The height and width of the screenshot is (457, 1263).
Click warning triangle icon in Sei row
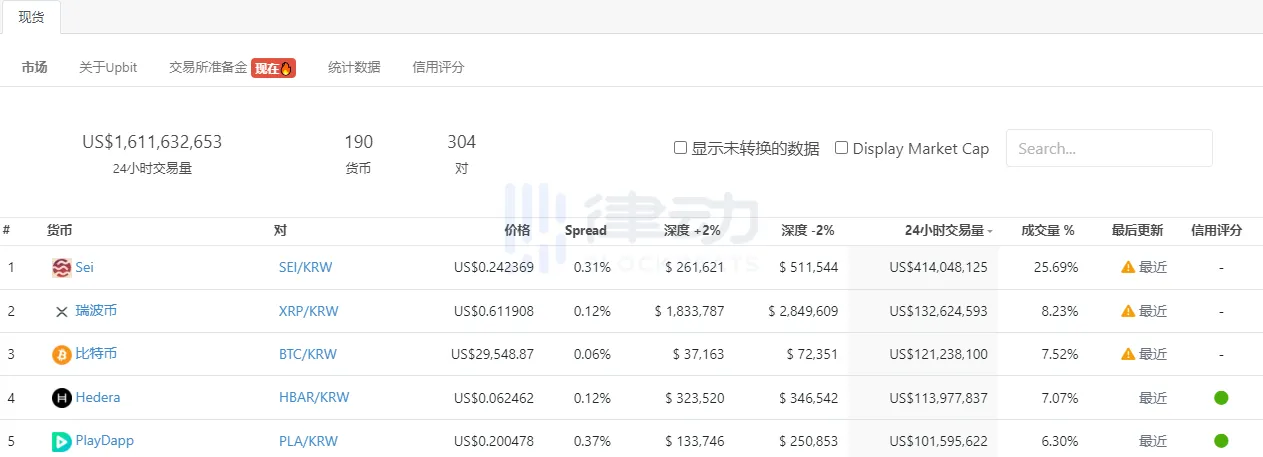[x=1128, y=267]
